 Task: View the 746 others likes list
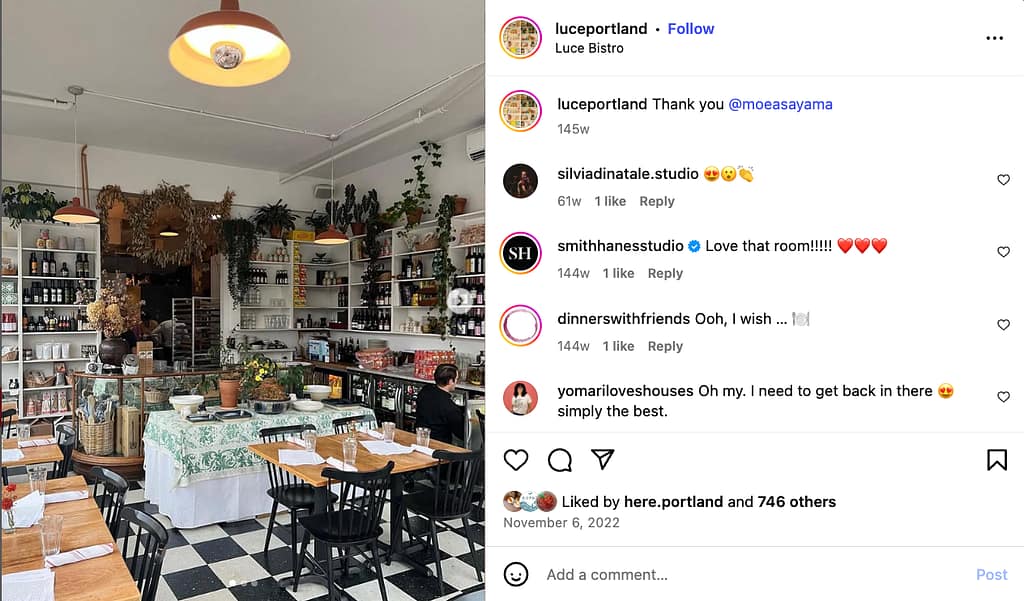click(x=796, y=502)
